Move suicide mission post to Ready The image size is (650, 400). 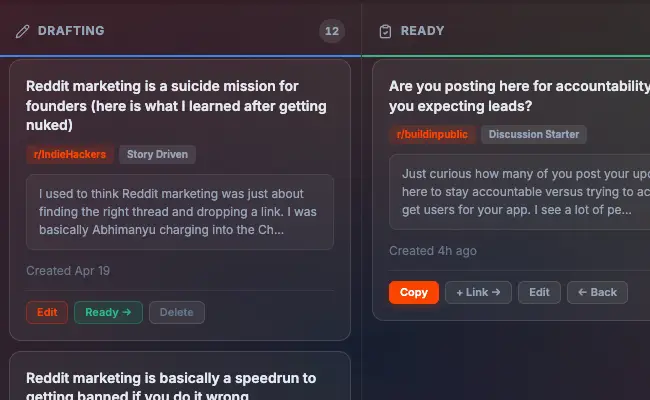point(108,312)
